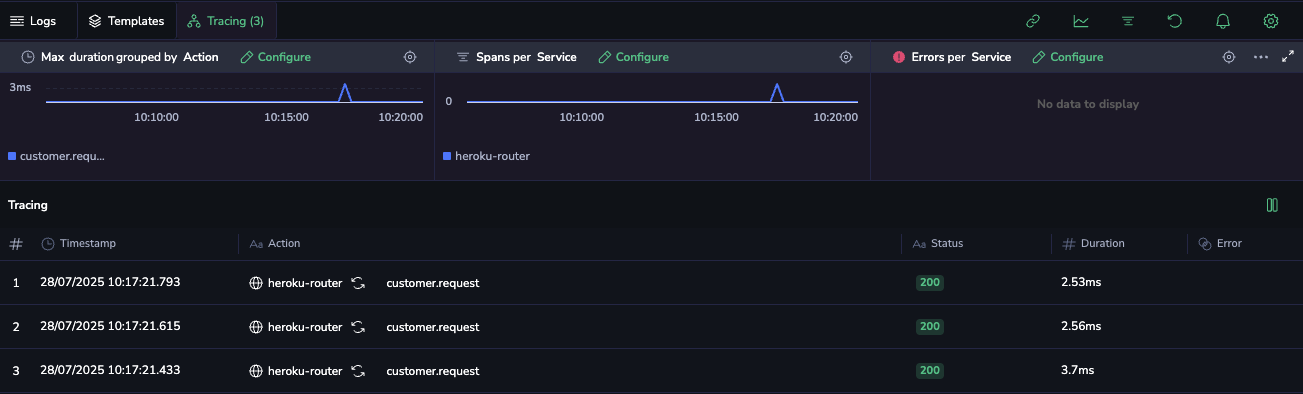
Task: Click Configure on Errors per Service panel
Action: coord(1068,57)
